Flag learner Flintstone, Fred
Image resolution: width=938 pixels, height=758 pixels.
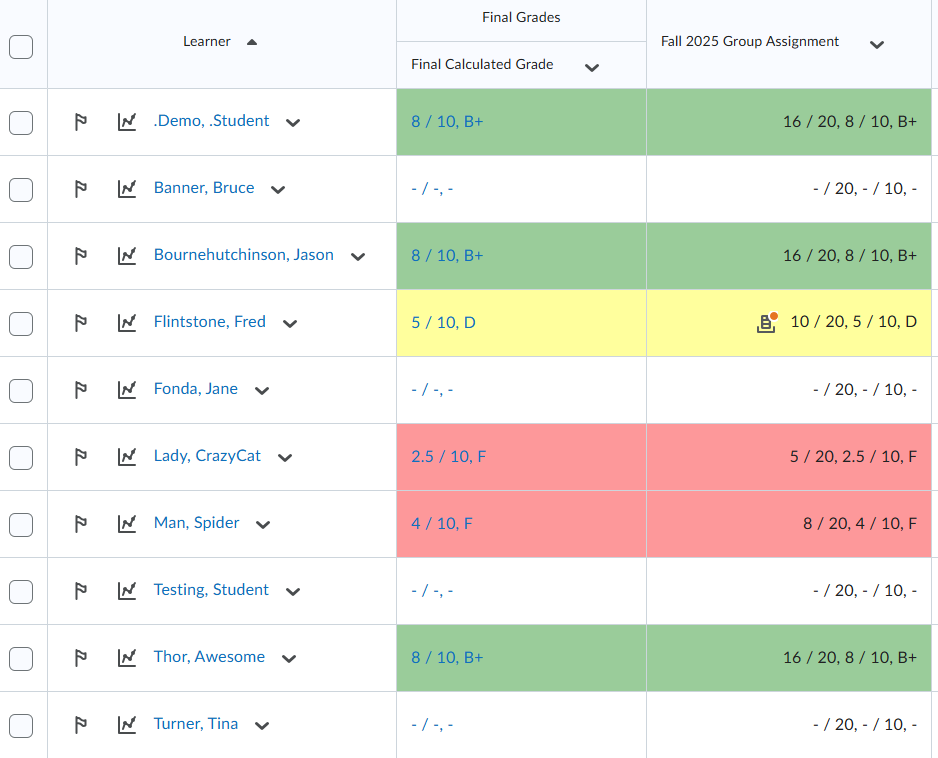(80, 323)
